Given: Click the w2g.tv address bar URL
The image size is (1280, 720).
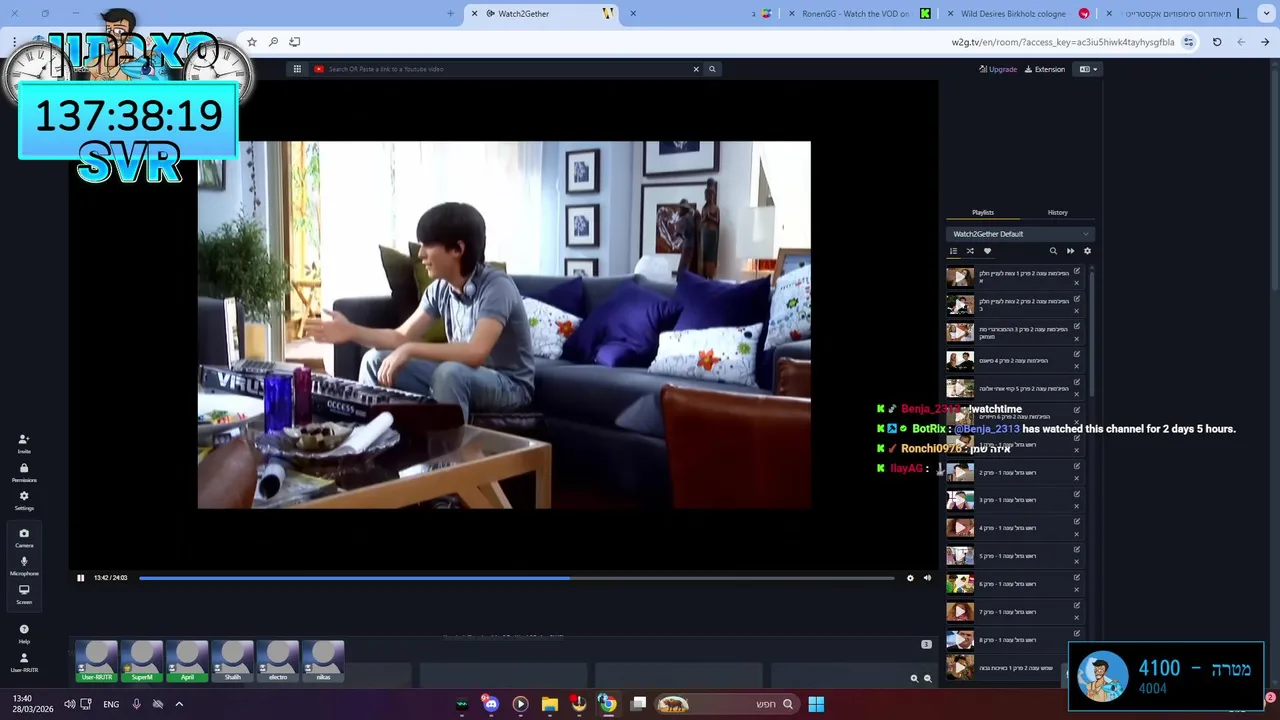Looking at the screenshot, I should (x=1063, y=42).
